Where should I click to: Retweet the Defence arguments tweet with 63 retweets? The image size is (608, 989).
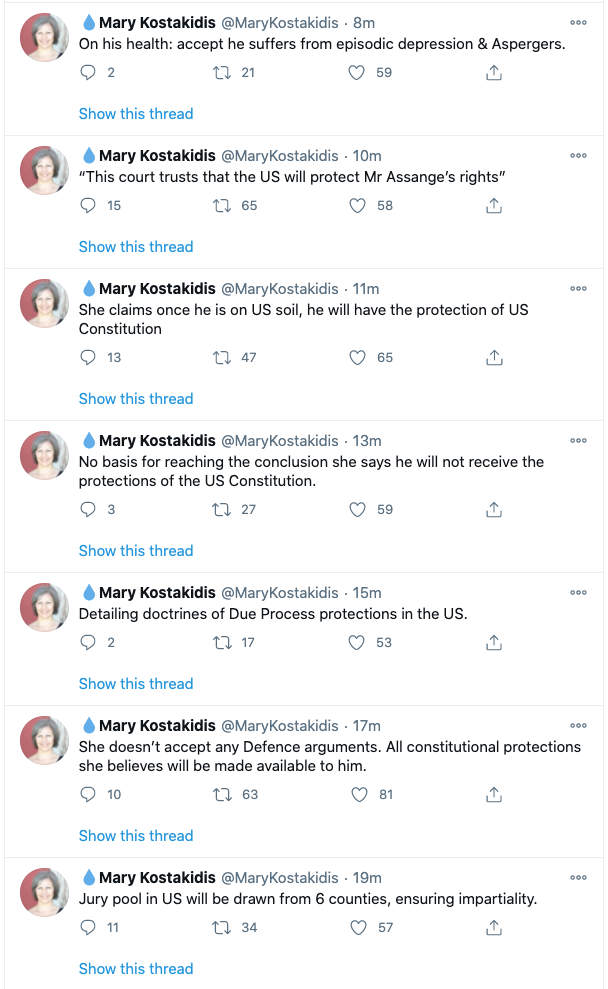point(222,795)
